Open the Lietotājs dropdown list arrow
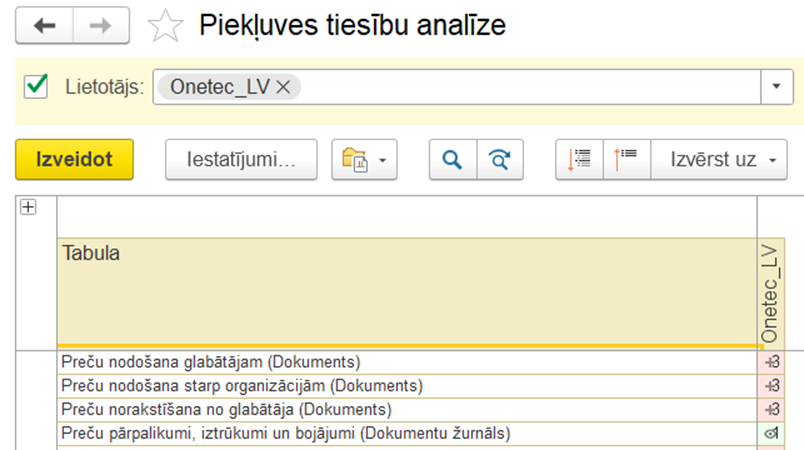Screen dimensions: 804x450 (776, 87)
